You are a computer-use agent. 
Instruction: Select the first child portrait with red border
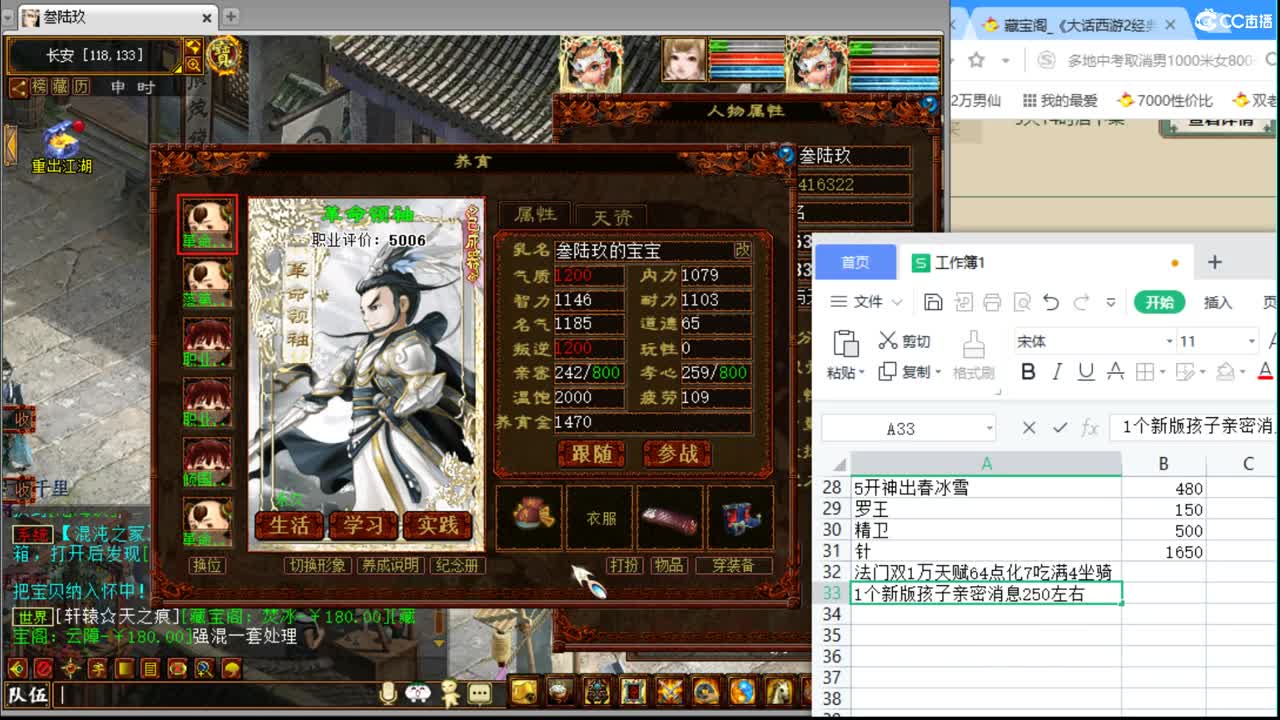click(208, 224)
